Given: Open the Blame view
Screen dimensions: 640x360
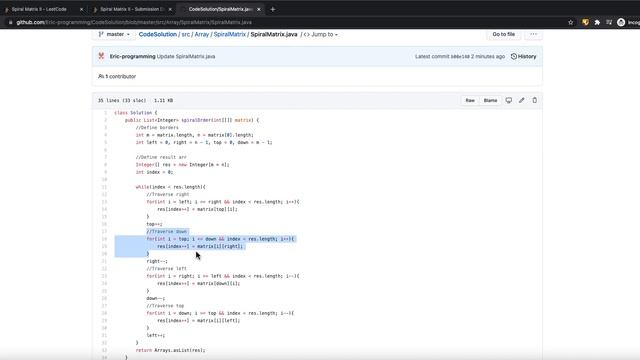Looking at the screenshot, I should 490,100.
